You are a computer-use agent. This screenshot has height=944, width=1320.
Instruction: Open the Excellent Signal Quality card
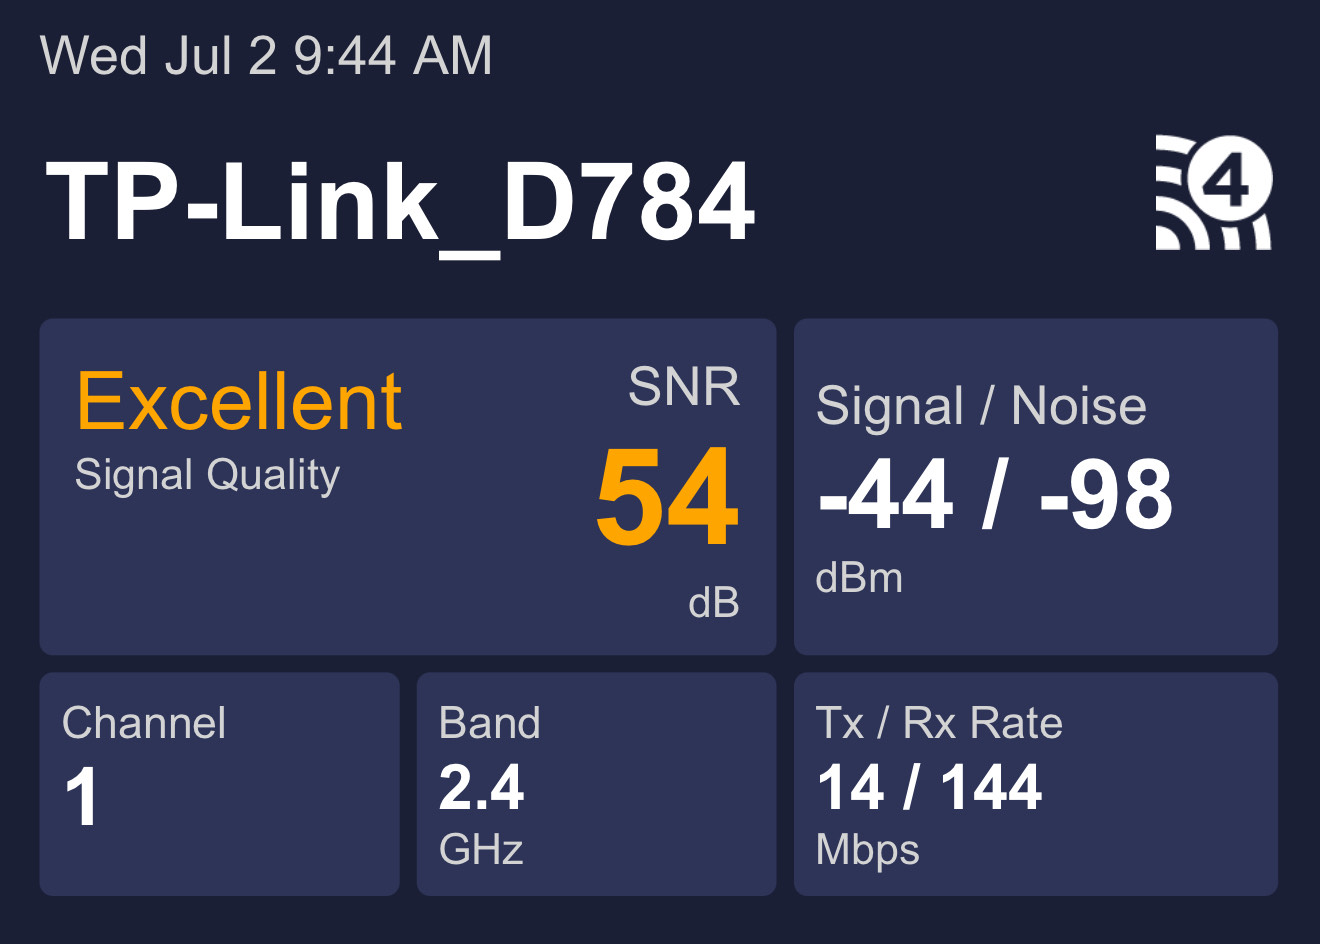408,487
